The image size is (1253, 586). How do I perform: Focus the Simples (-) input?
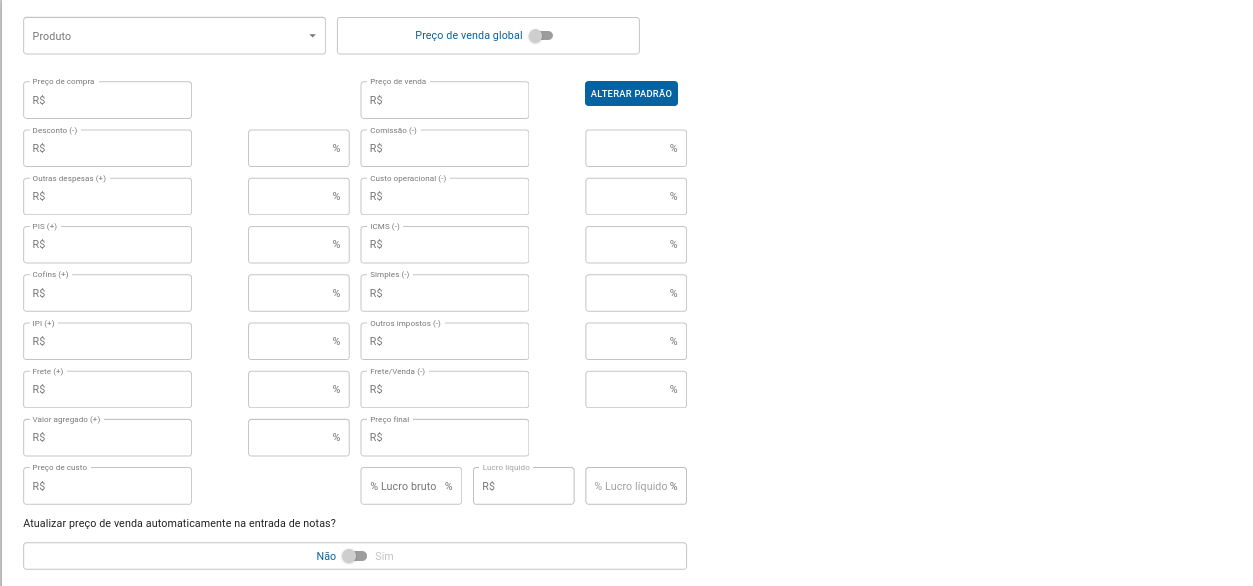pyautogui.click(x=444, y=293)
